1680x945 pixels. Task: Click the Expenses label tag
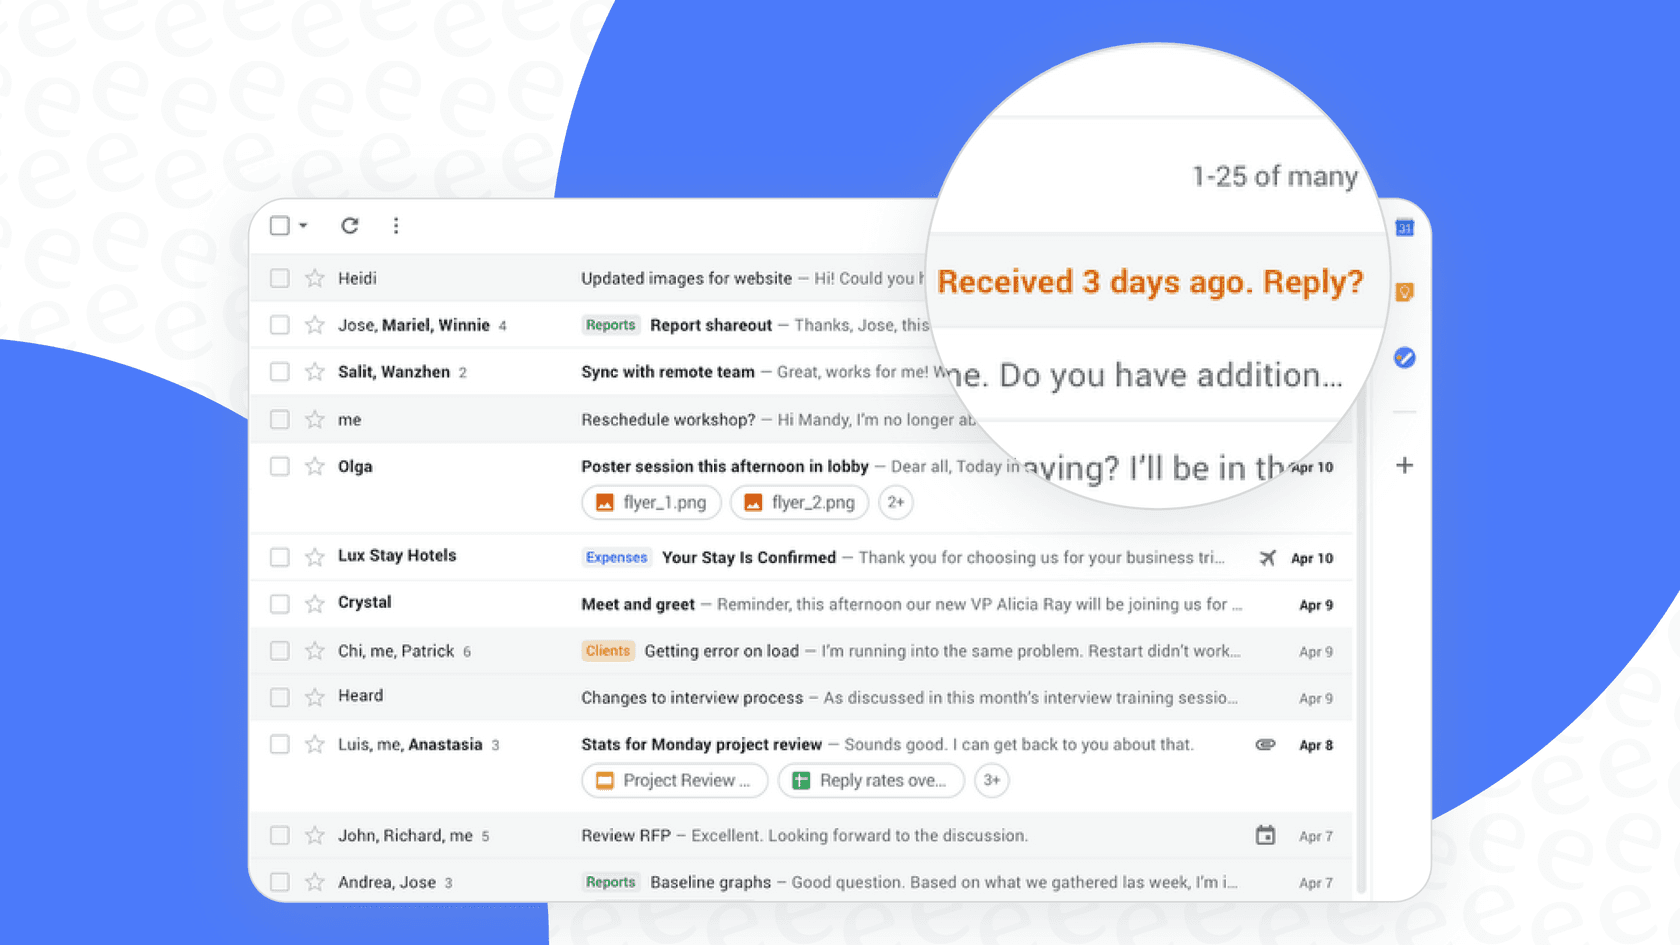pyautogui.click(x=616, y=557)
